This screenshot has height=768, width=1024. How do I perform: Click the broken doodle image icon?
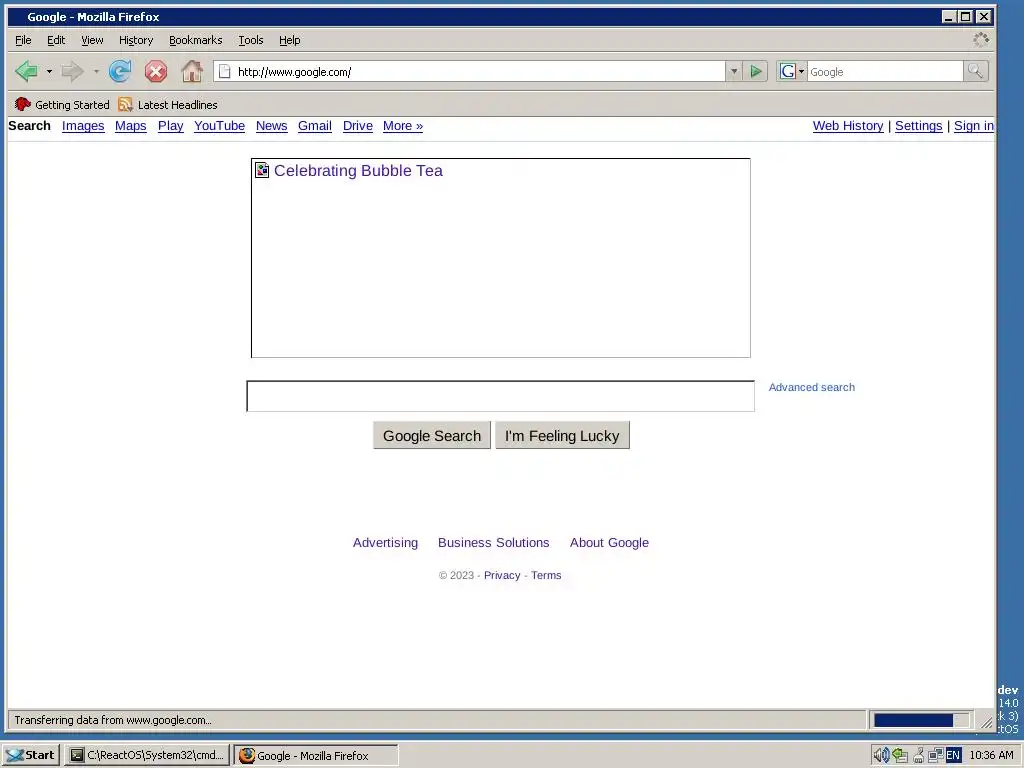point(262,170)
